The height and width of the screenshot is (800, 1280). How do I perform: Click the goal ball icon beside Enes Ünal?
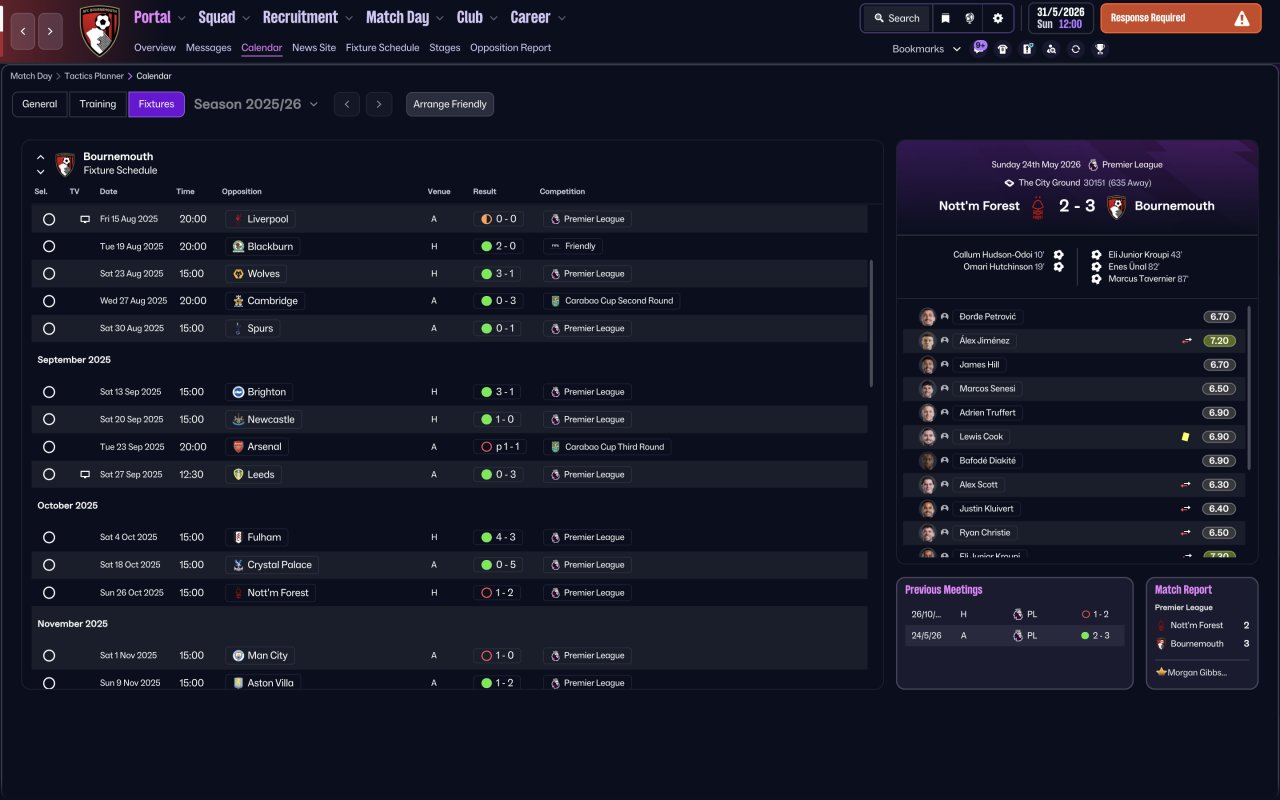(1097, 267)
